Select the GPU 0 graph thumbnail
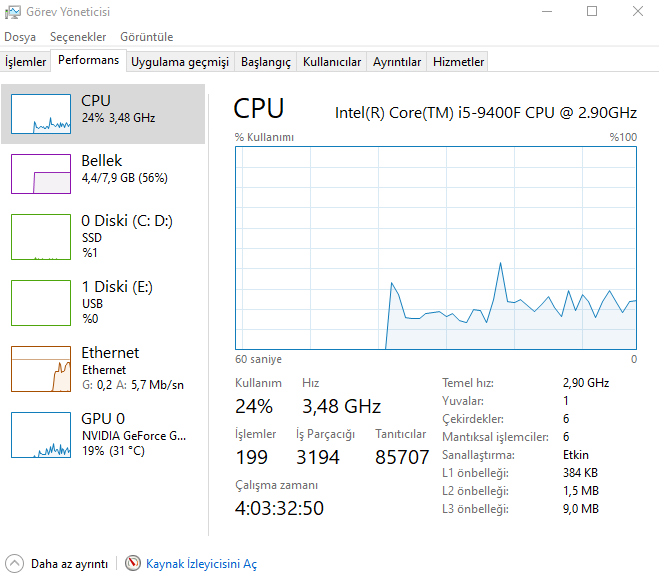659x581 pixels. coord(41,435)
